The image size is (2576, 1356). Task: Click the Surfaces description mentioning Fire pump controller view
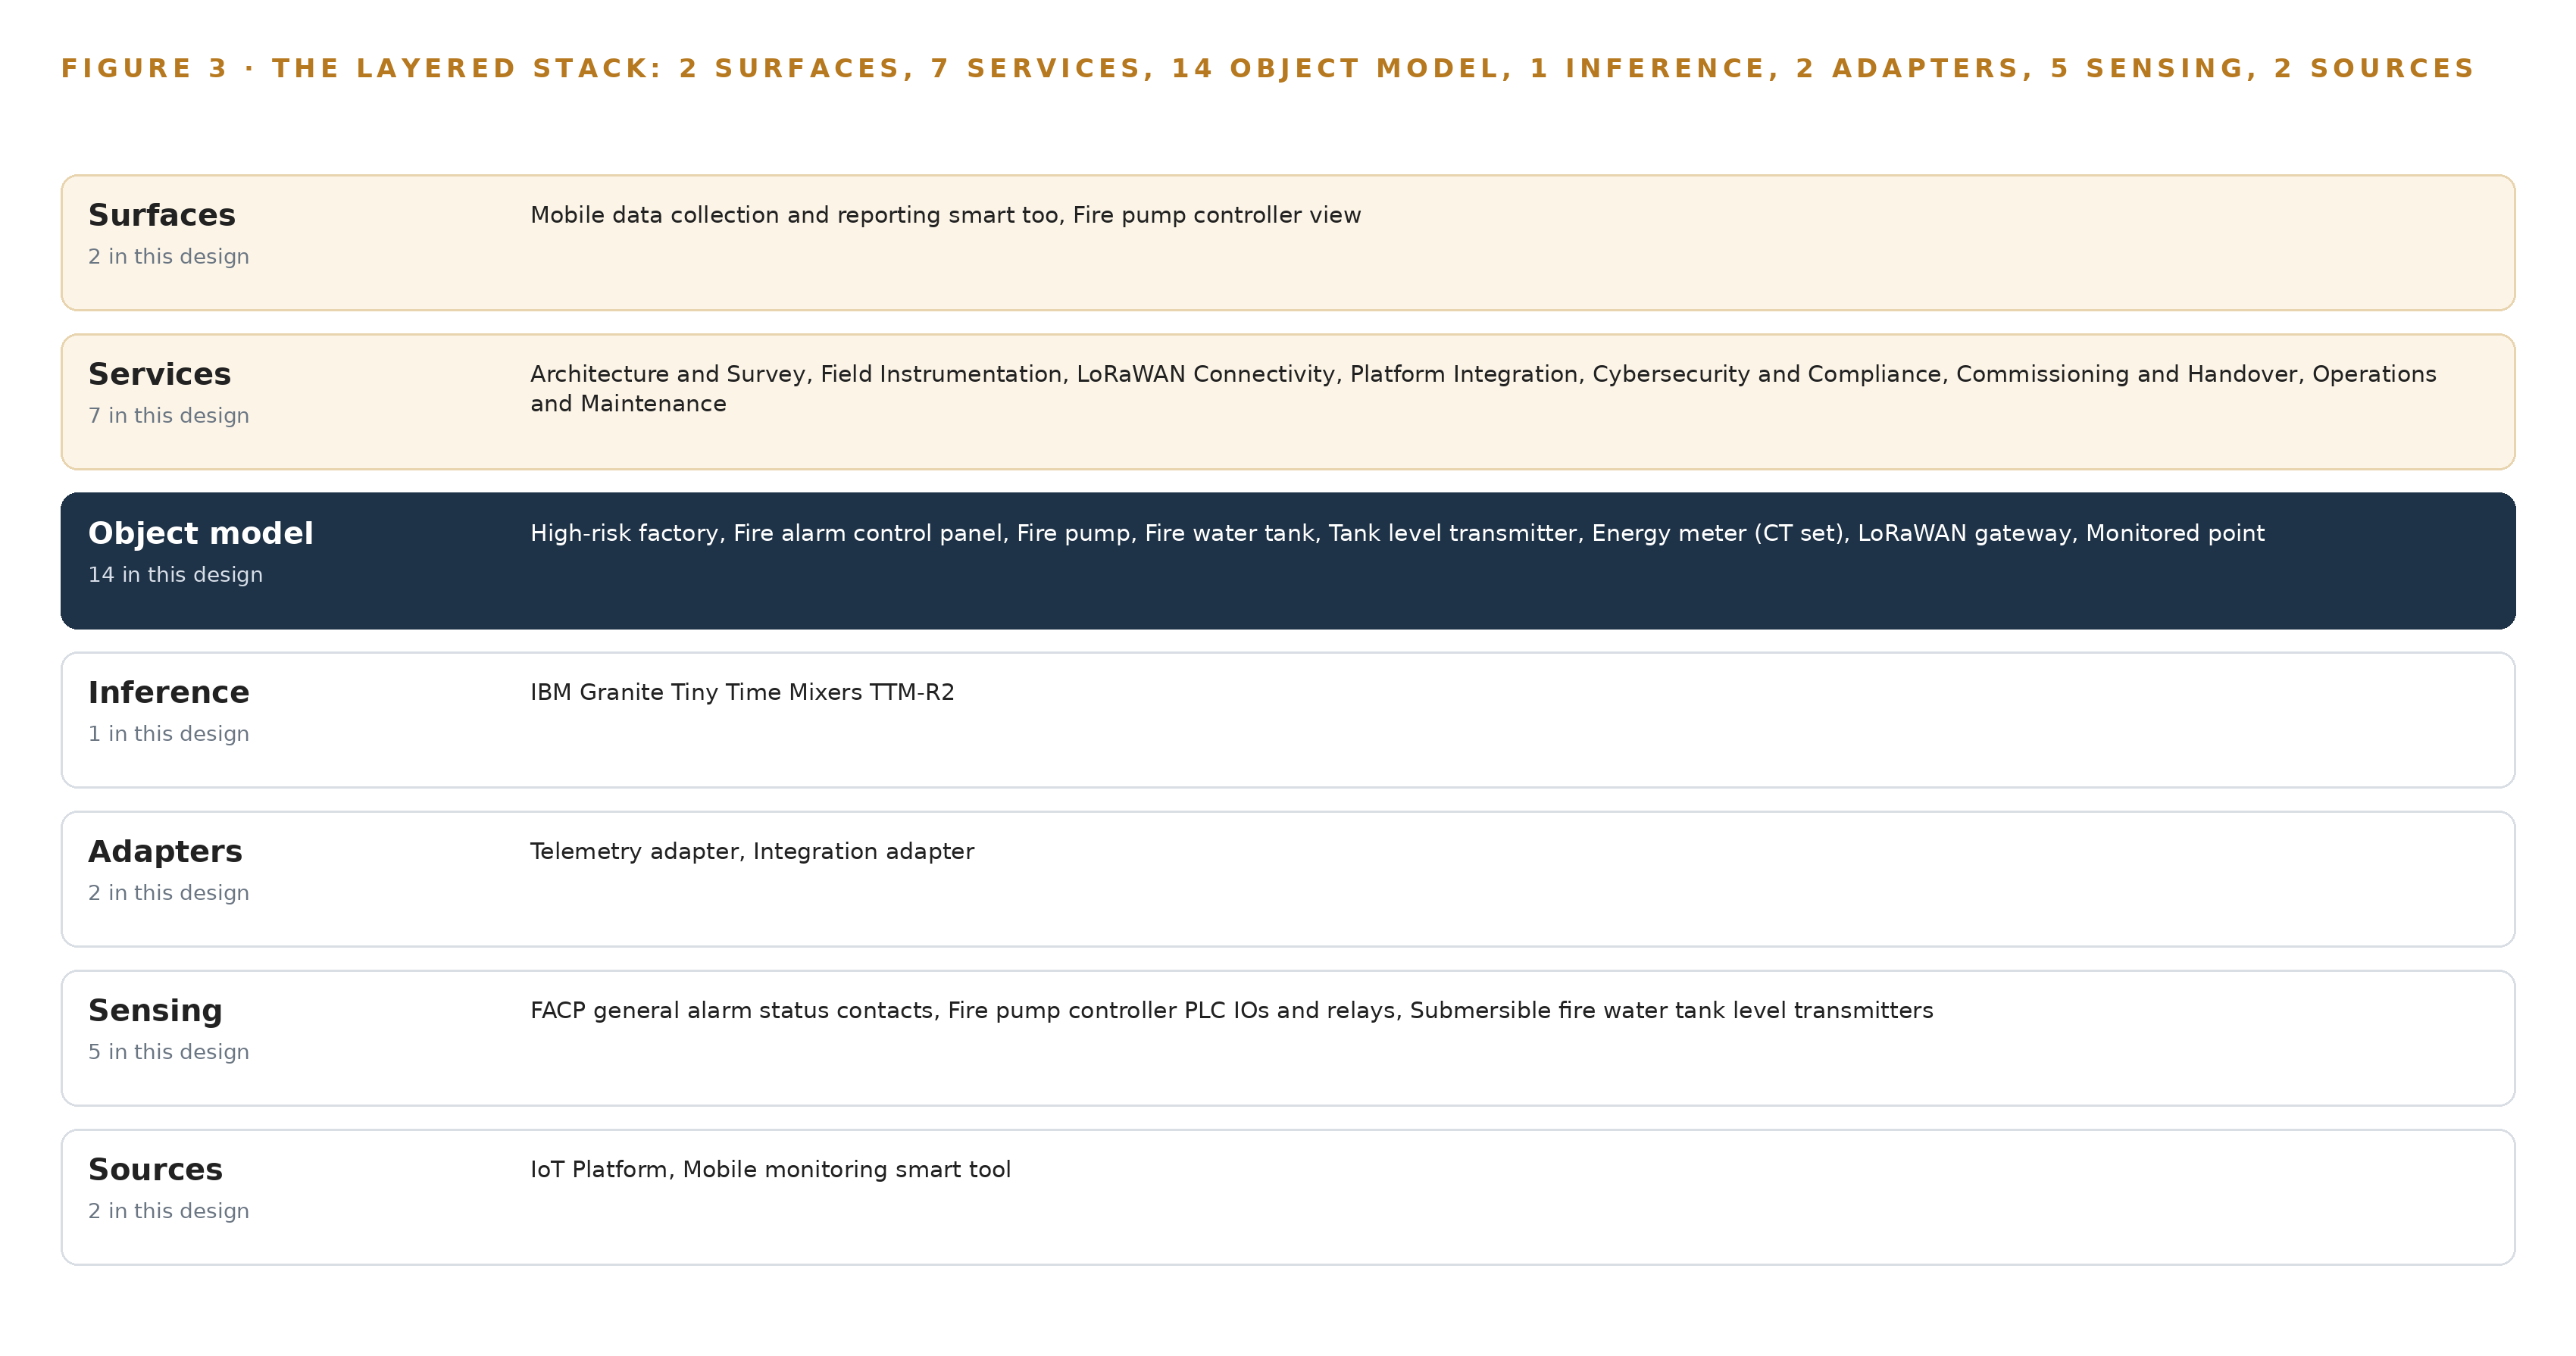945,215
